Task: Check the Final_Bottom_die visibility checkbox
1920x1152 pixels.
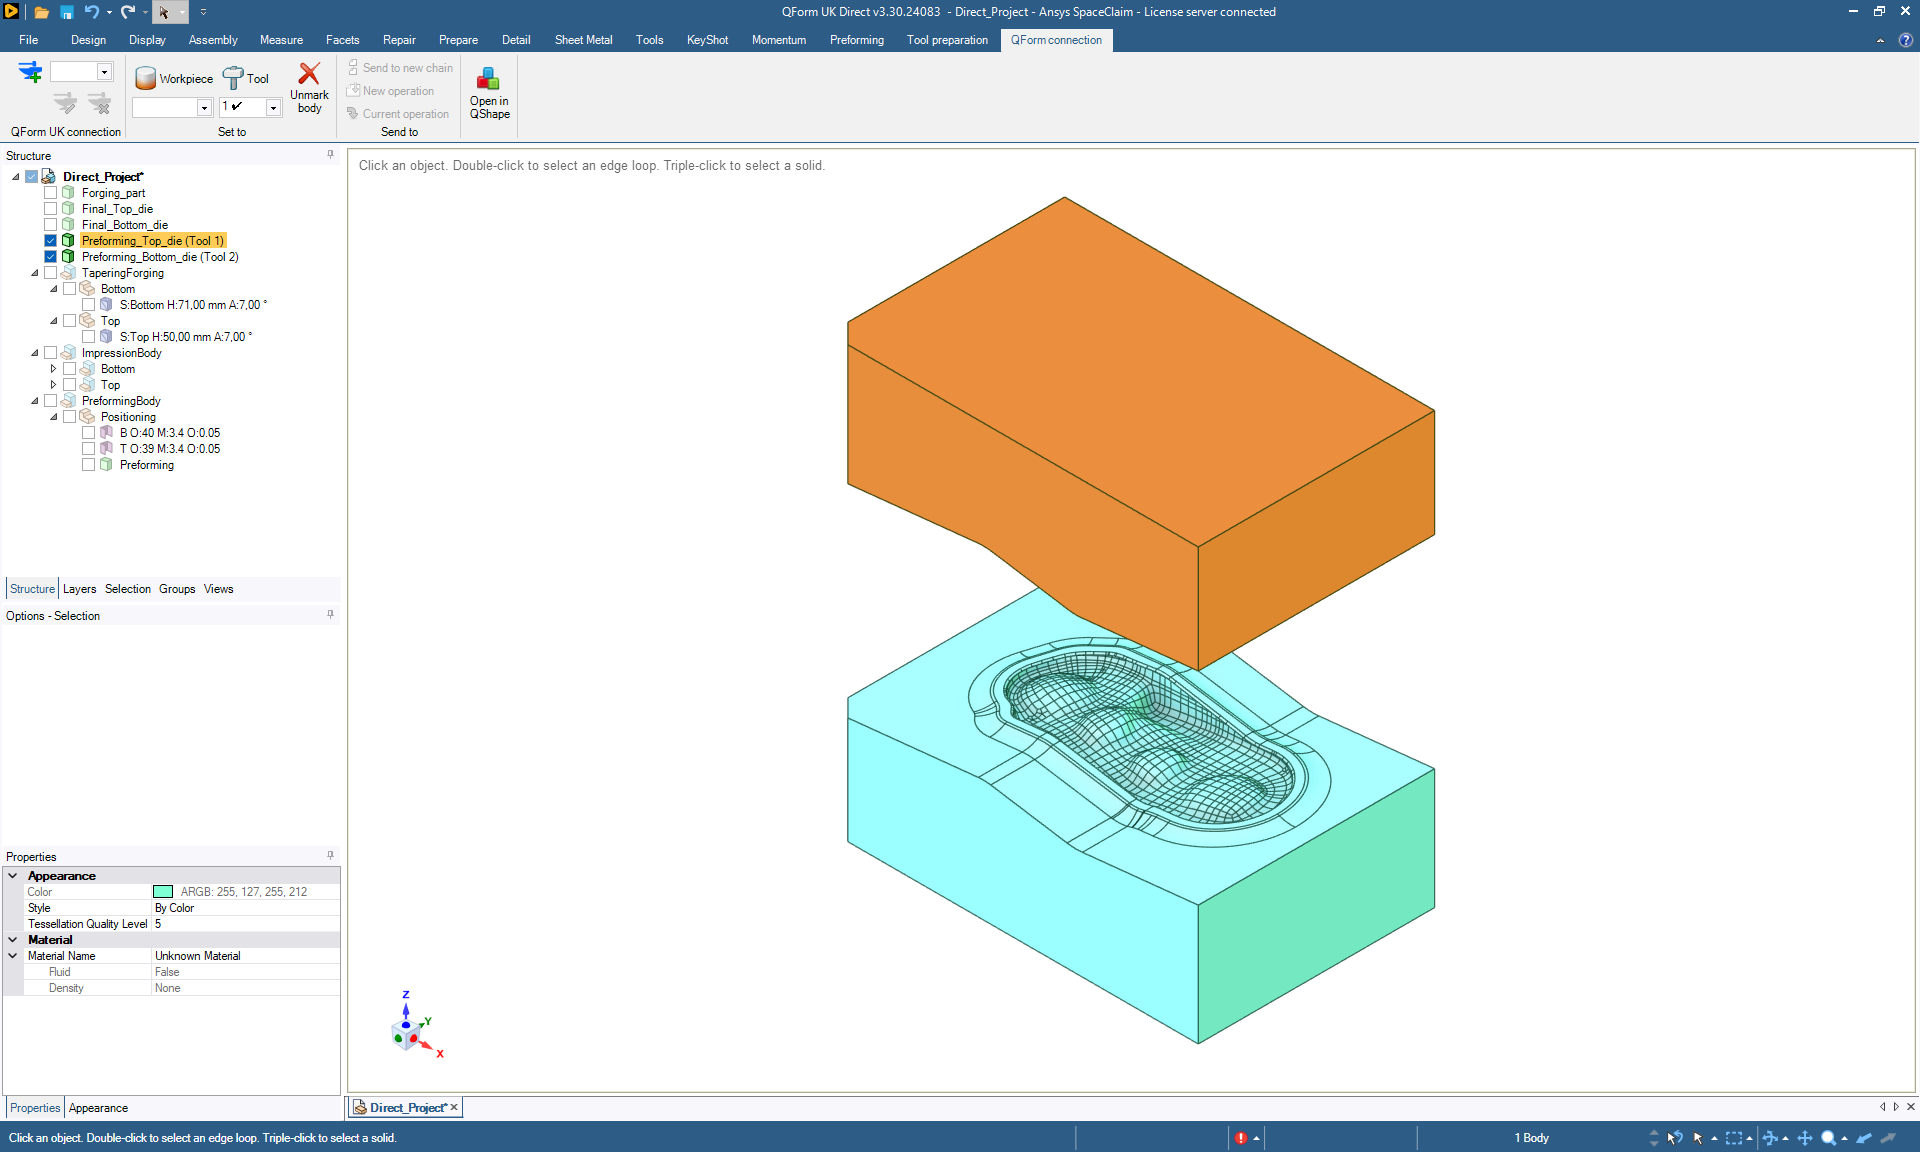Action: coord(50,225)
